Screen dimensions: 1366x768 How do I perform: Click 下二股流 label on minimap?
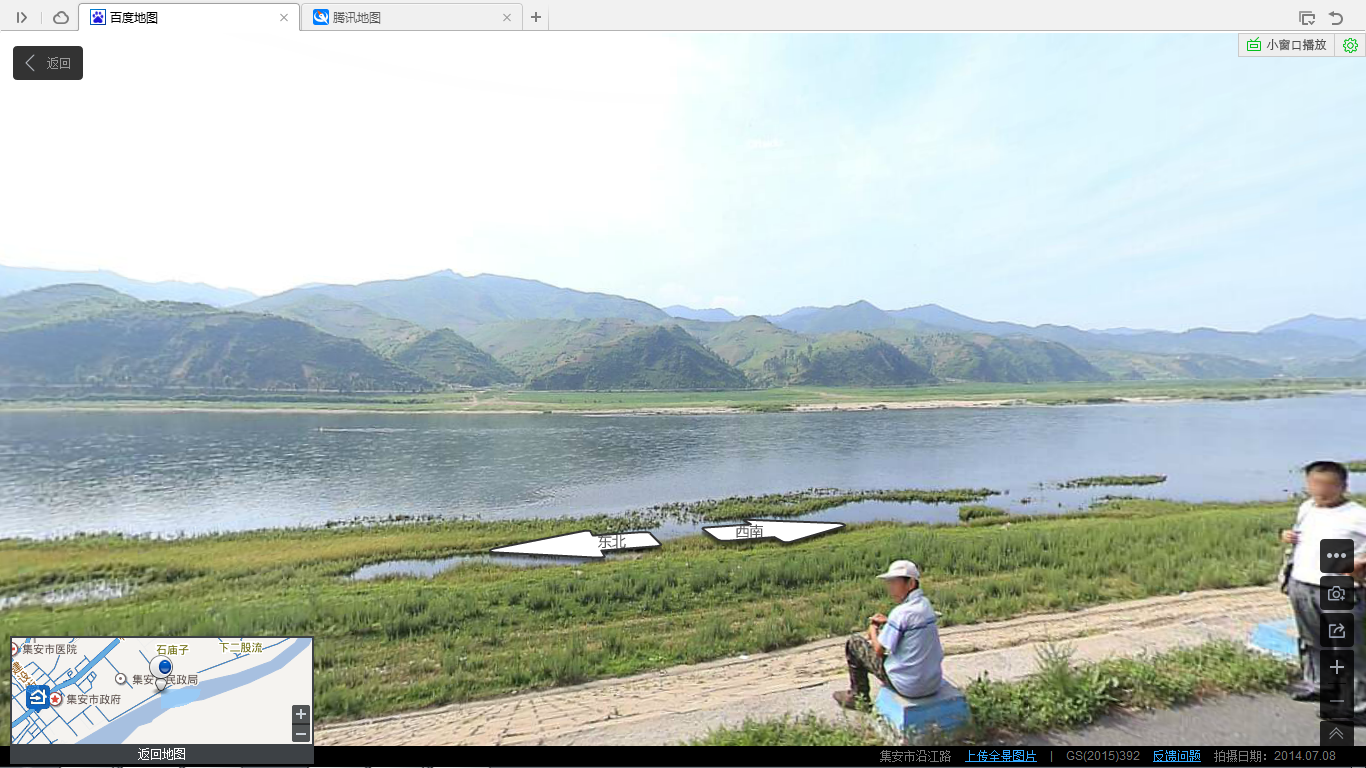click(240, 648)
